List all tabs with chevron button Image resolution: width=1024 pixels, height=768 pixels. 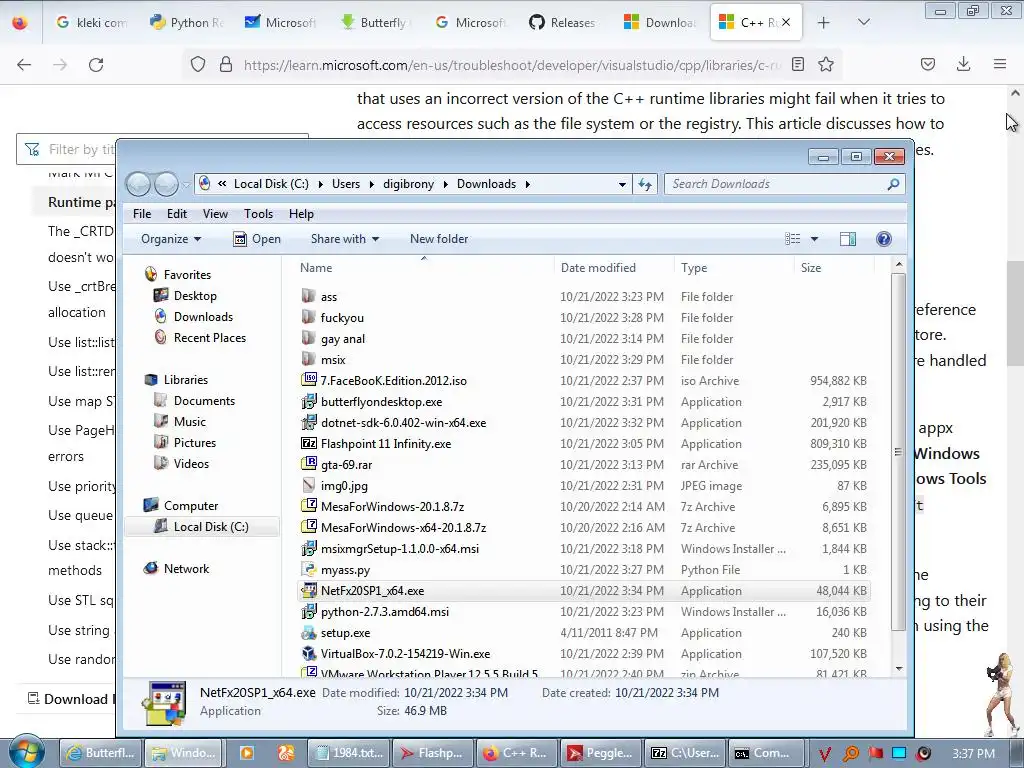[x=863, y=22]
